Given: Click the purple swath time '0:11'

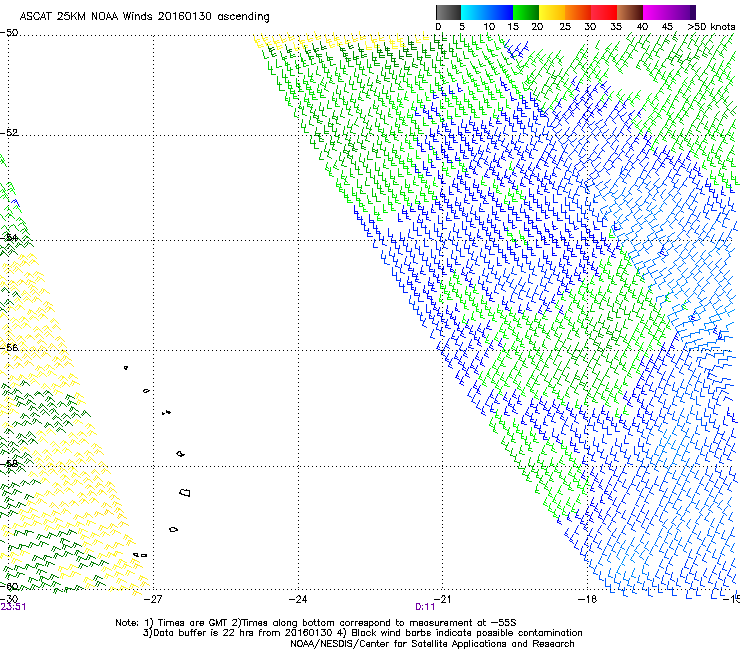Looking at the screenshot, I should click(425, 607).
